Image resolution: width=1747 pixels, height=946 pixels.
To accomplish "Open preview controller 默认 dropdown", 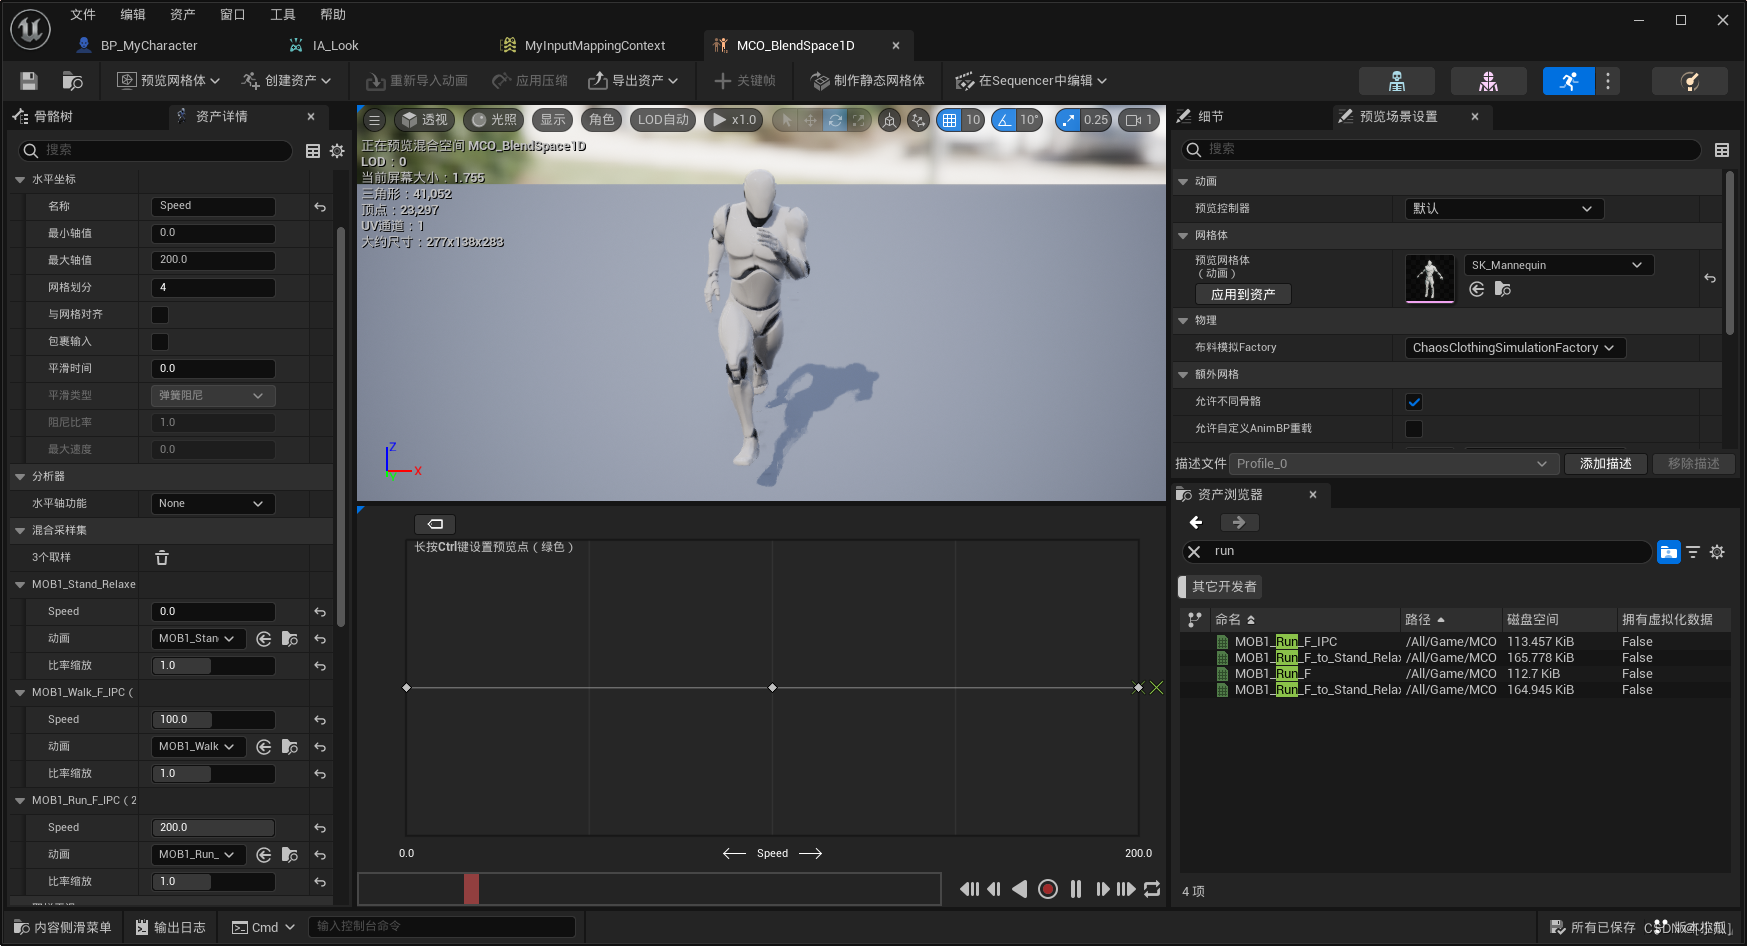I will pos(1504,209).
